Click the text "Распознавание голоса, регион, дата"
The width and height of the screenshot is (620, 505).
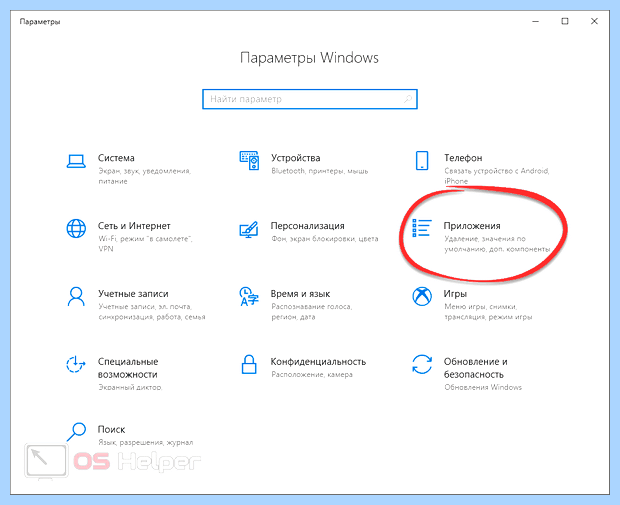(x=312, y=312)
